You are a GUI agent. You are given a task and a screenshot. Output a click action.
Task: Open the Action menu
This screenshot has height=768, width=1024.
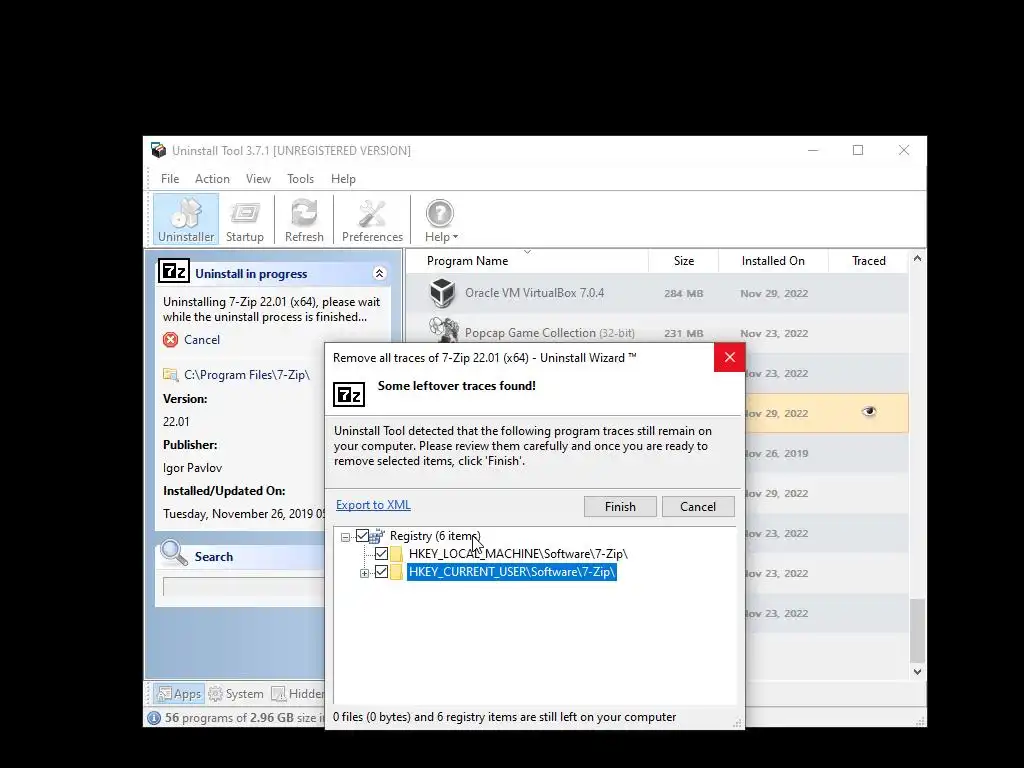click(x=212, y=179)
